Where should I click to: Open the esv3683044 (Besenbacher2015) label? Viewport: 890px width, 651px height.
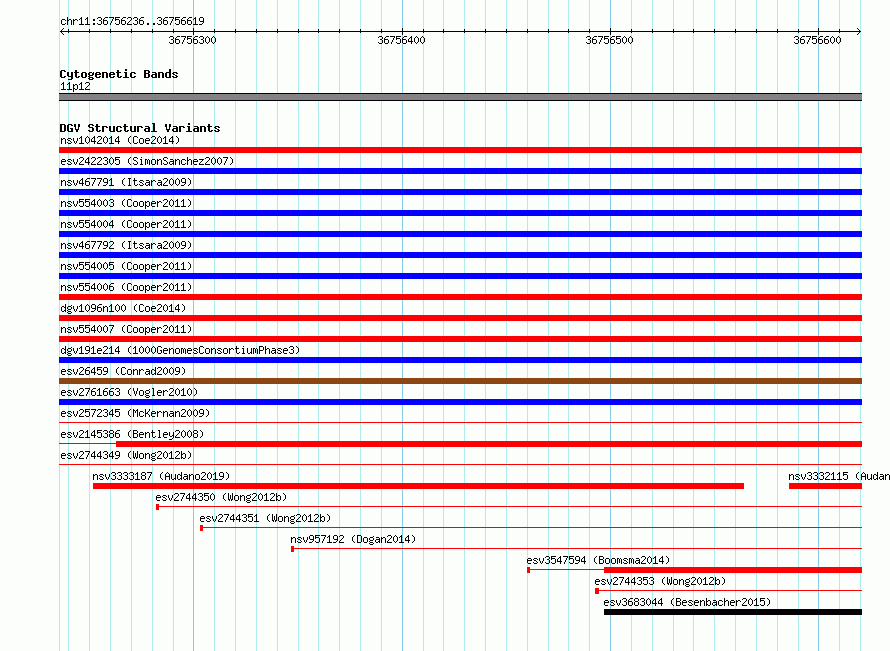(687, 602)
